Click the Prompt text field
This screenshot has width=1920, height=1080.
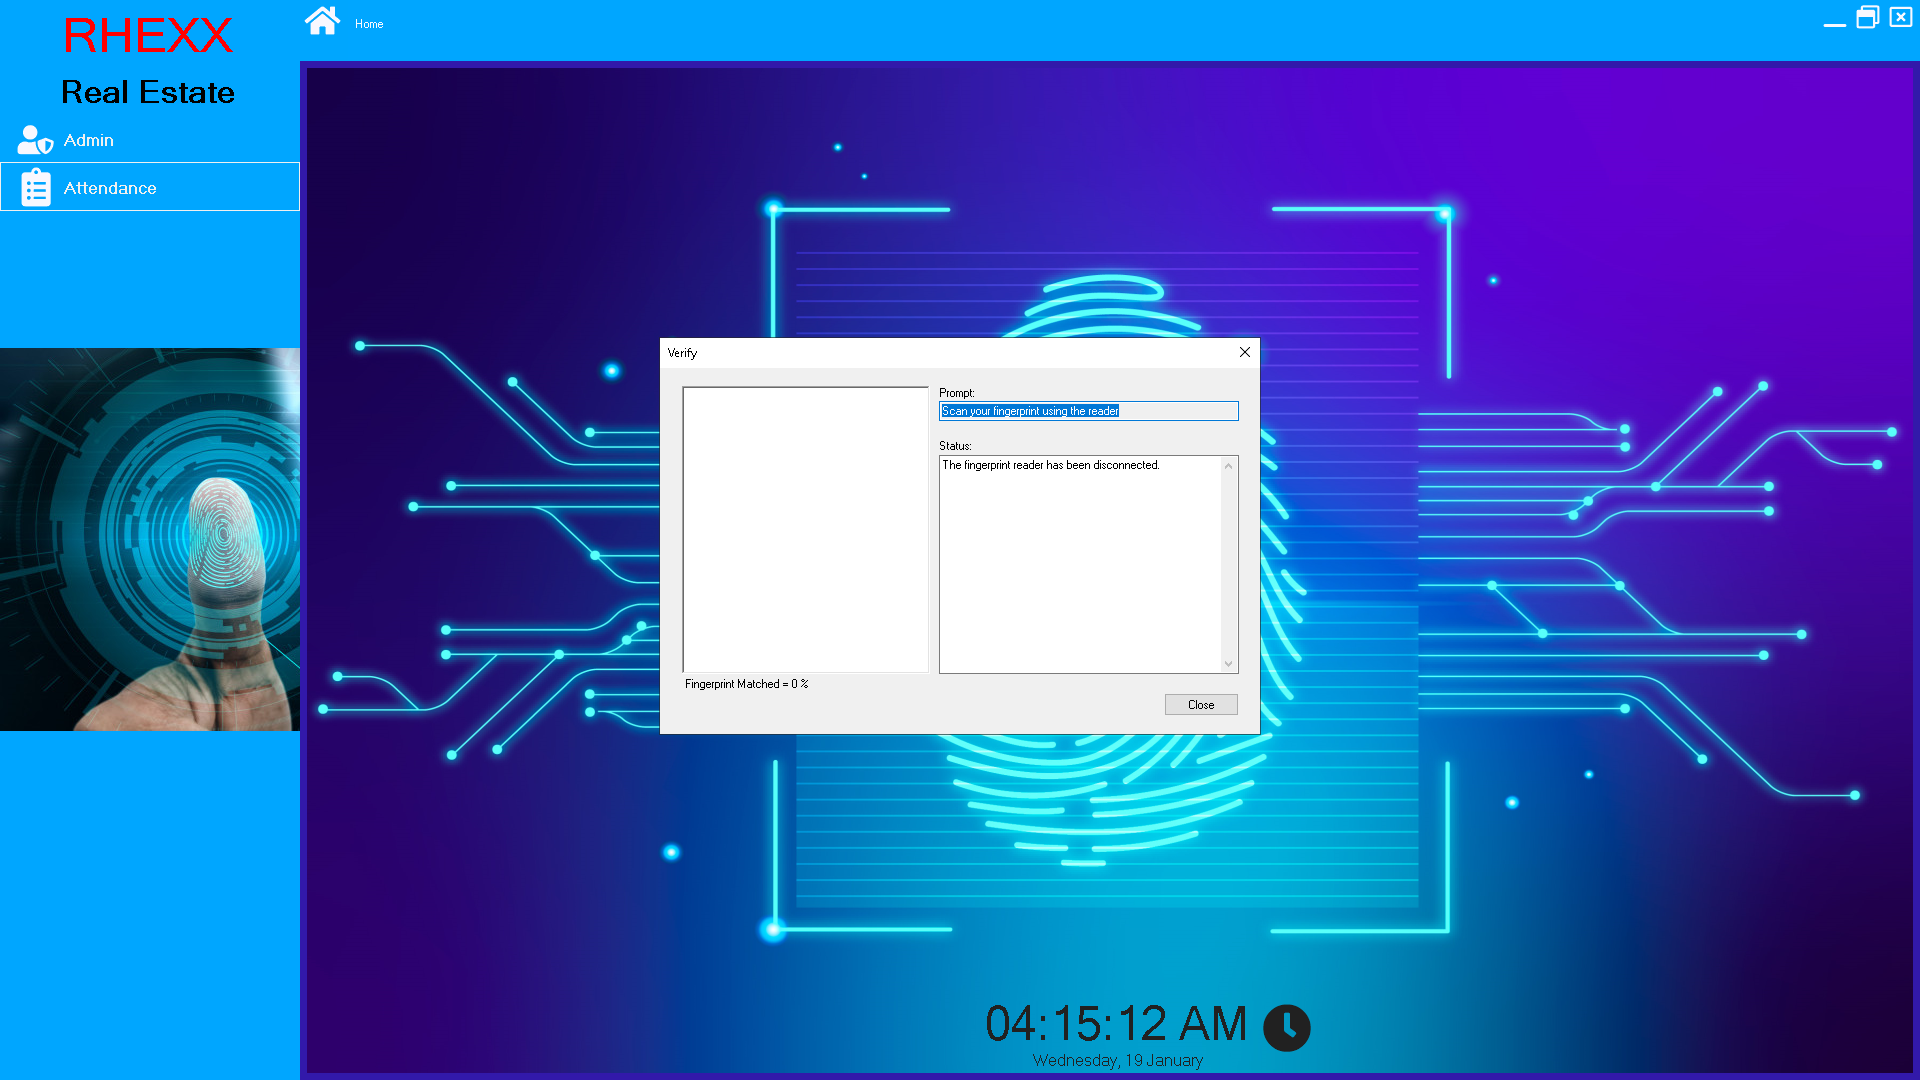(1088, 411)
